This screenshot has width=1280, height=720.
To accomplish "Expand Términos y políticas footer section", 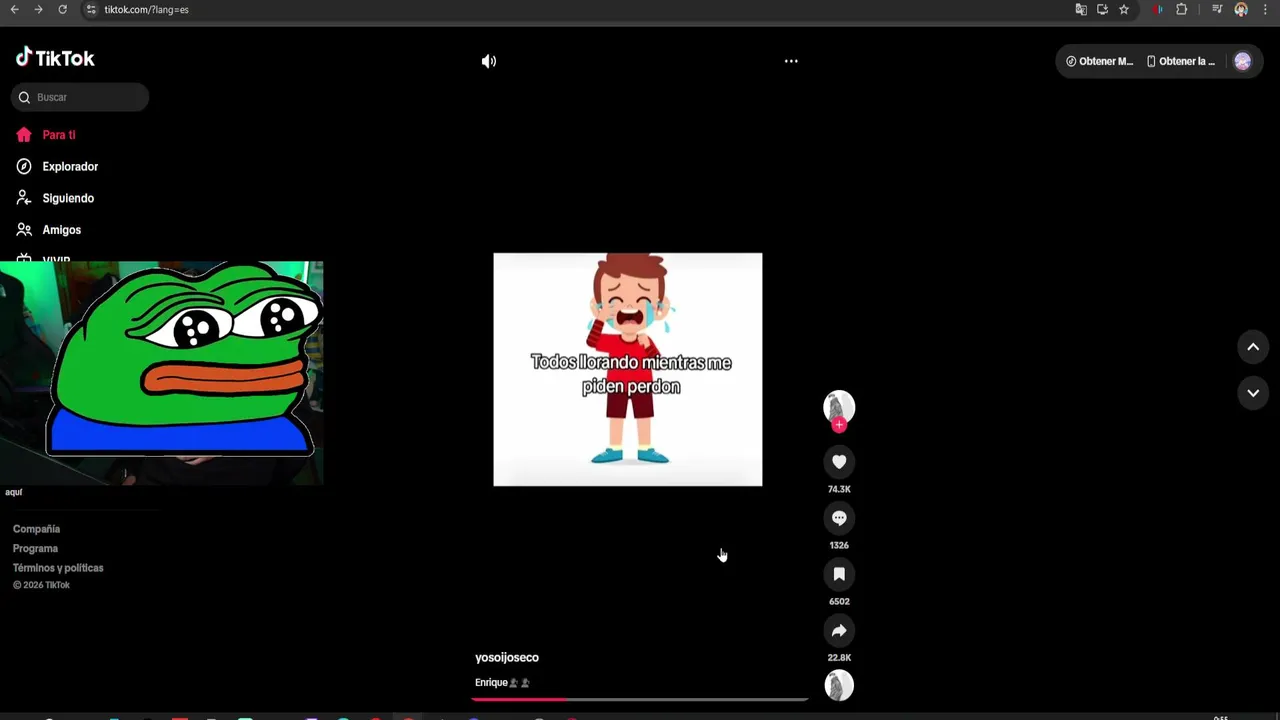I will coord(58,568).
